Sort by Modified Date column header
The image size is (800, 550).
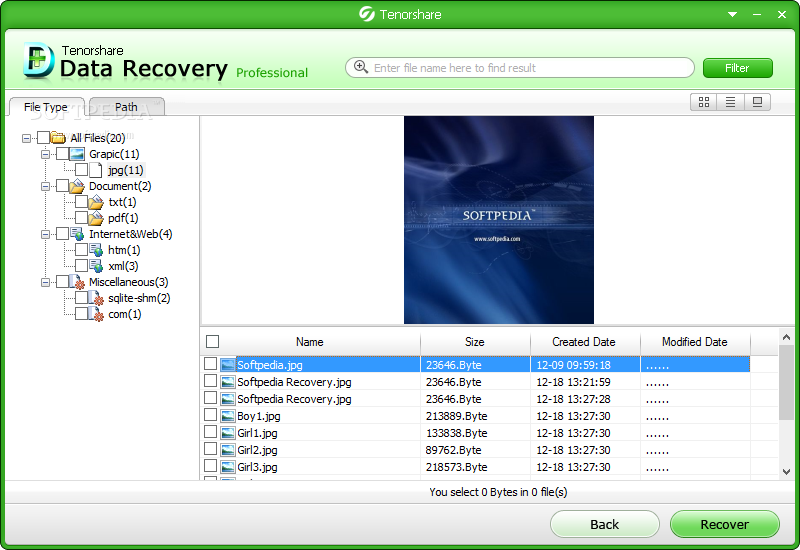695,342
